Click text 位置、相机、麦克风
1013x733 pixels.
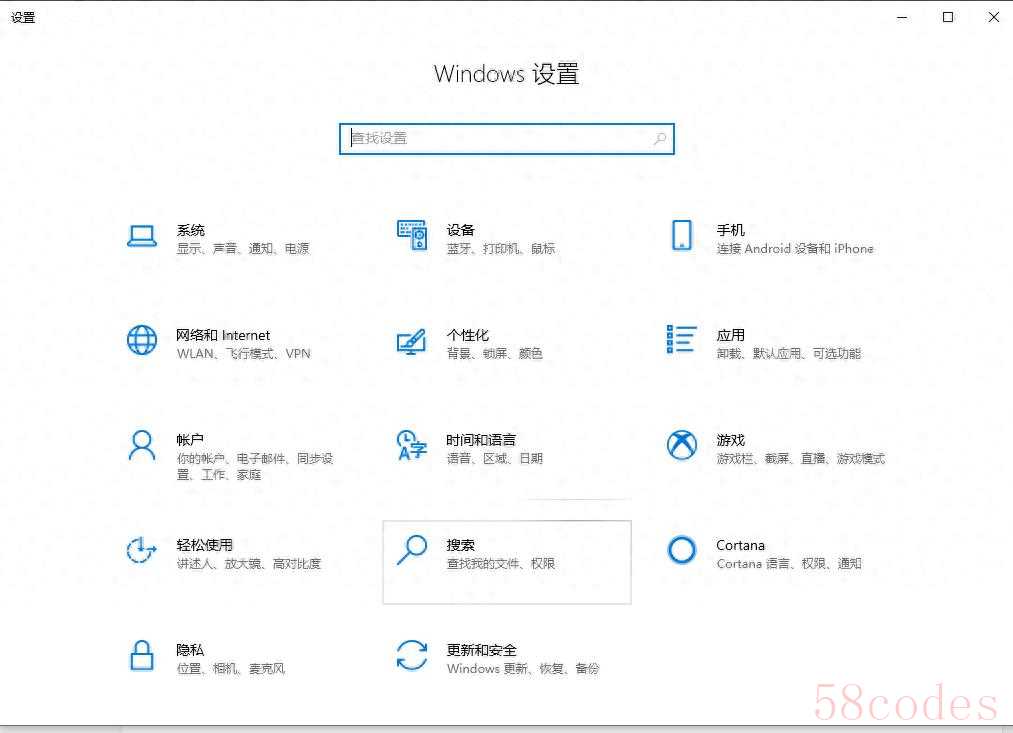231,669
